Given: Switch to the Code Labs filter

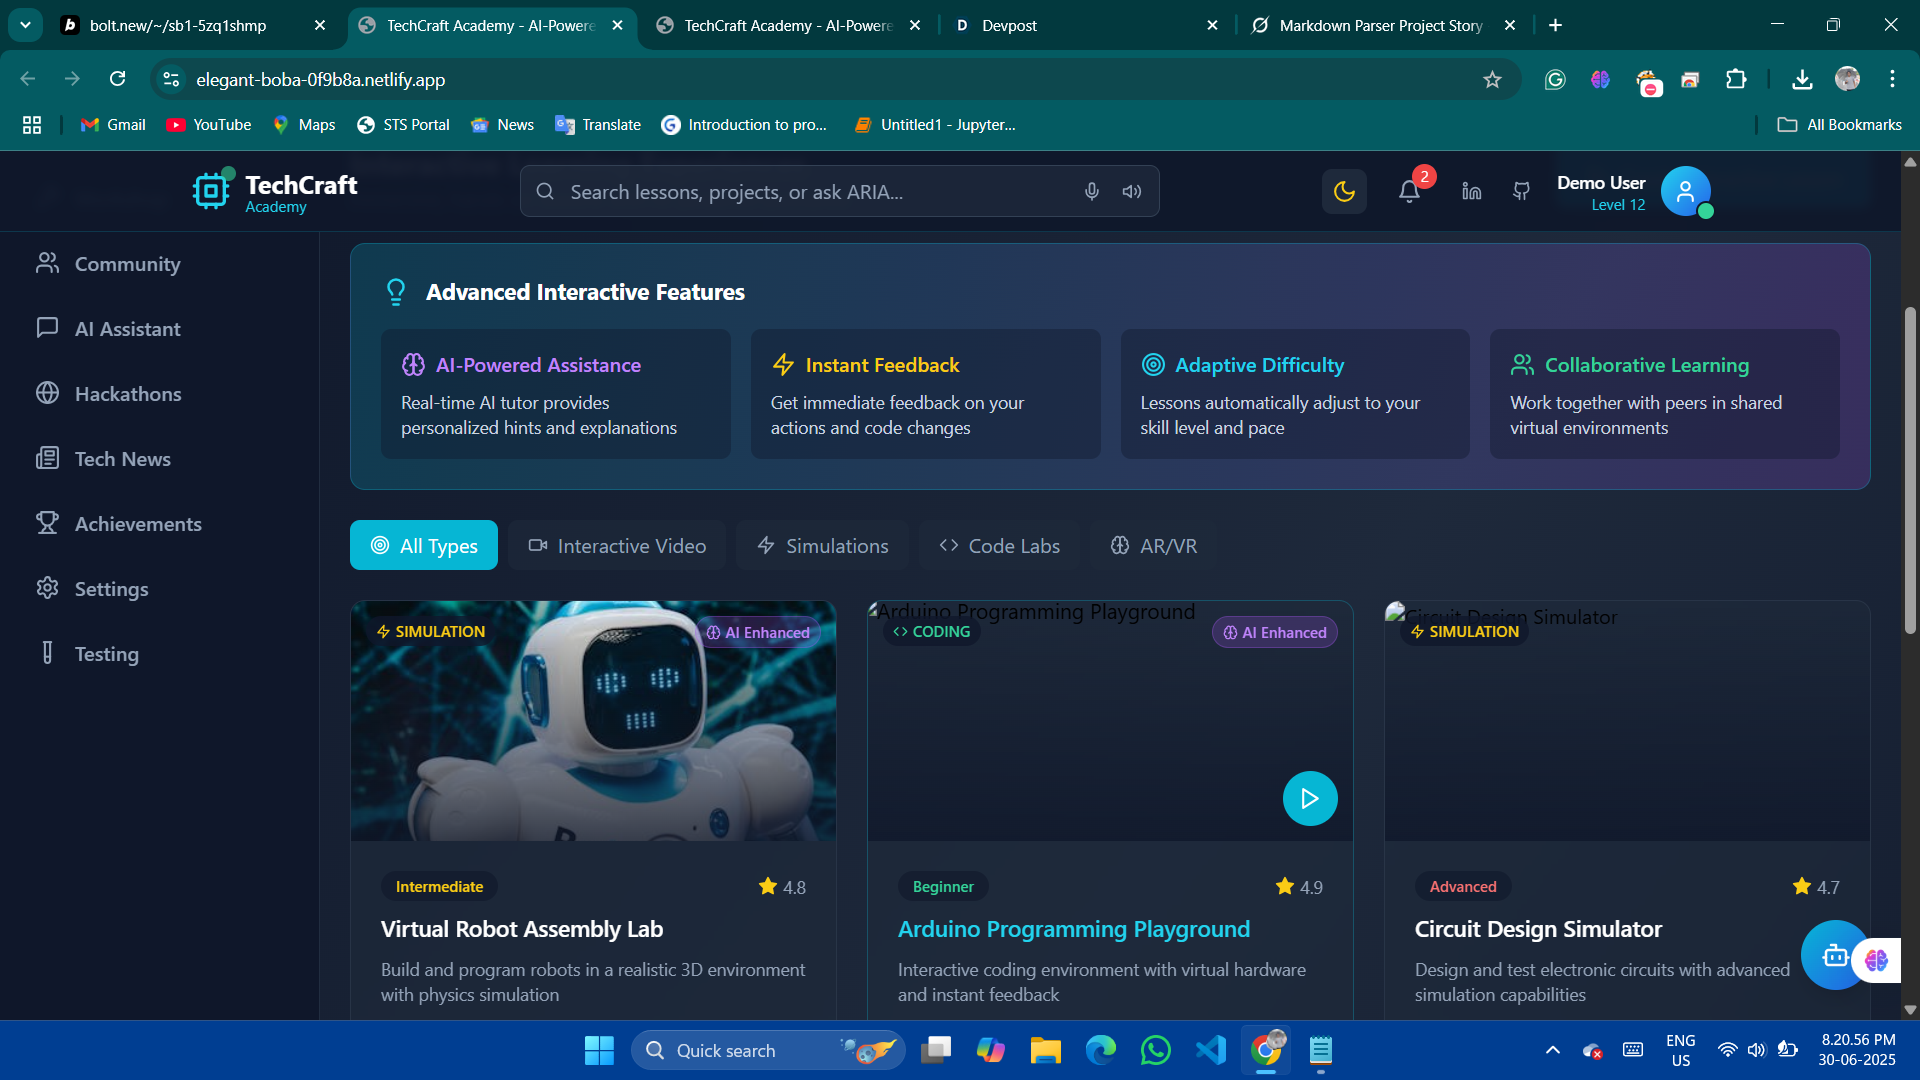Looking at the screenshot, I should (999, 546).
